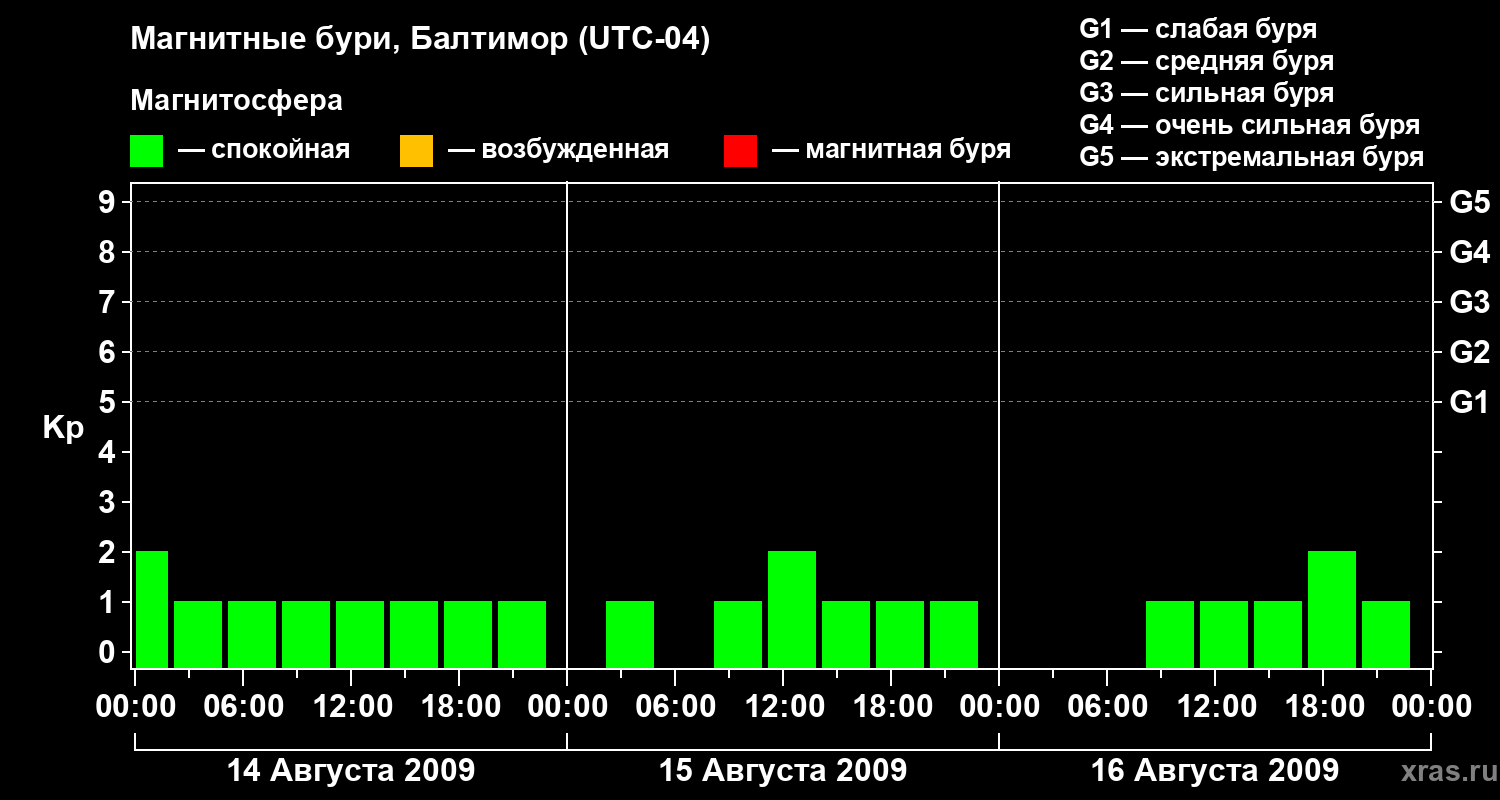The width and height of the screenshot is (1500, 800).
Task: Click the '15 Августа 2009' date label
Action: click(783, 771)
